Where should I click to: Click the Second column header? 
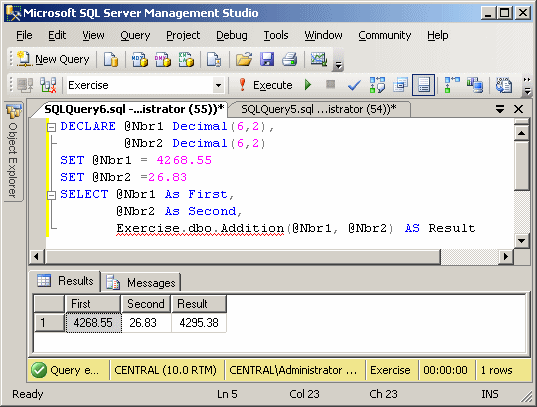pos(146,304)
